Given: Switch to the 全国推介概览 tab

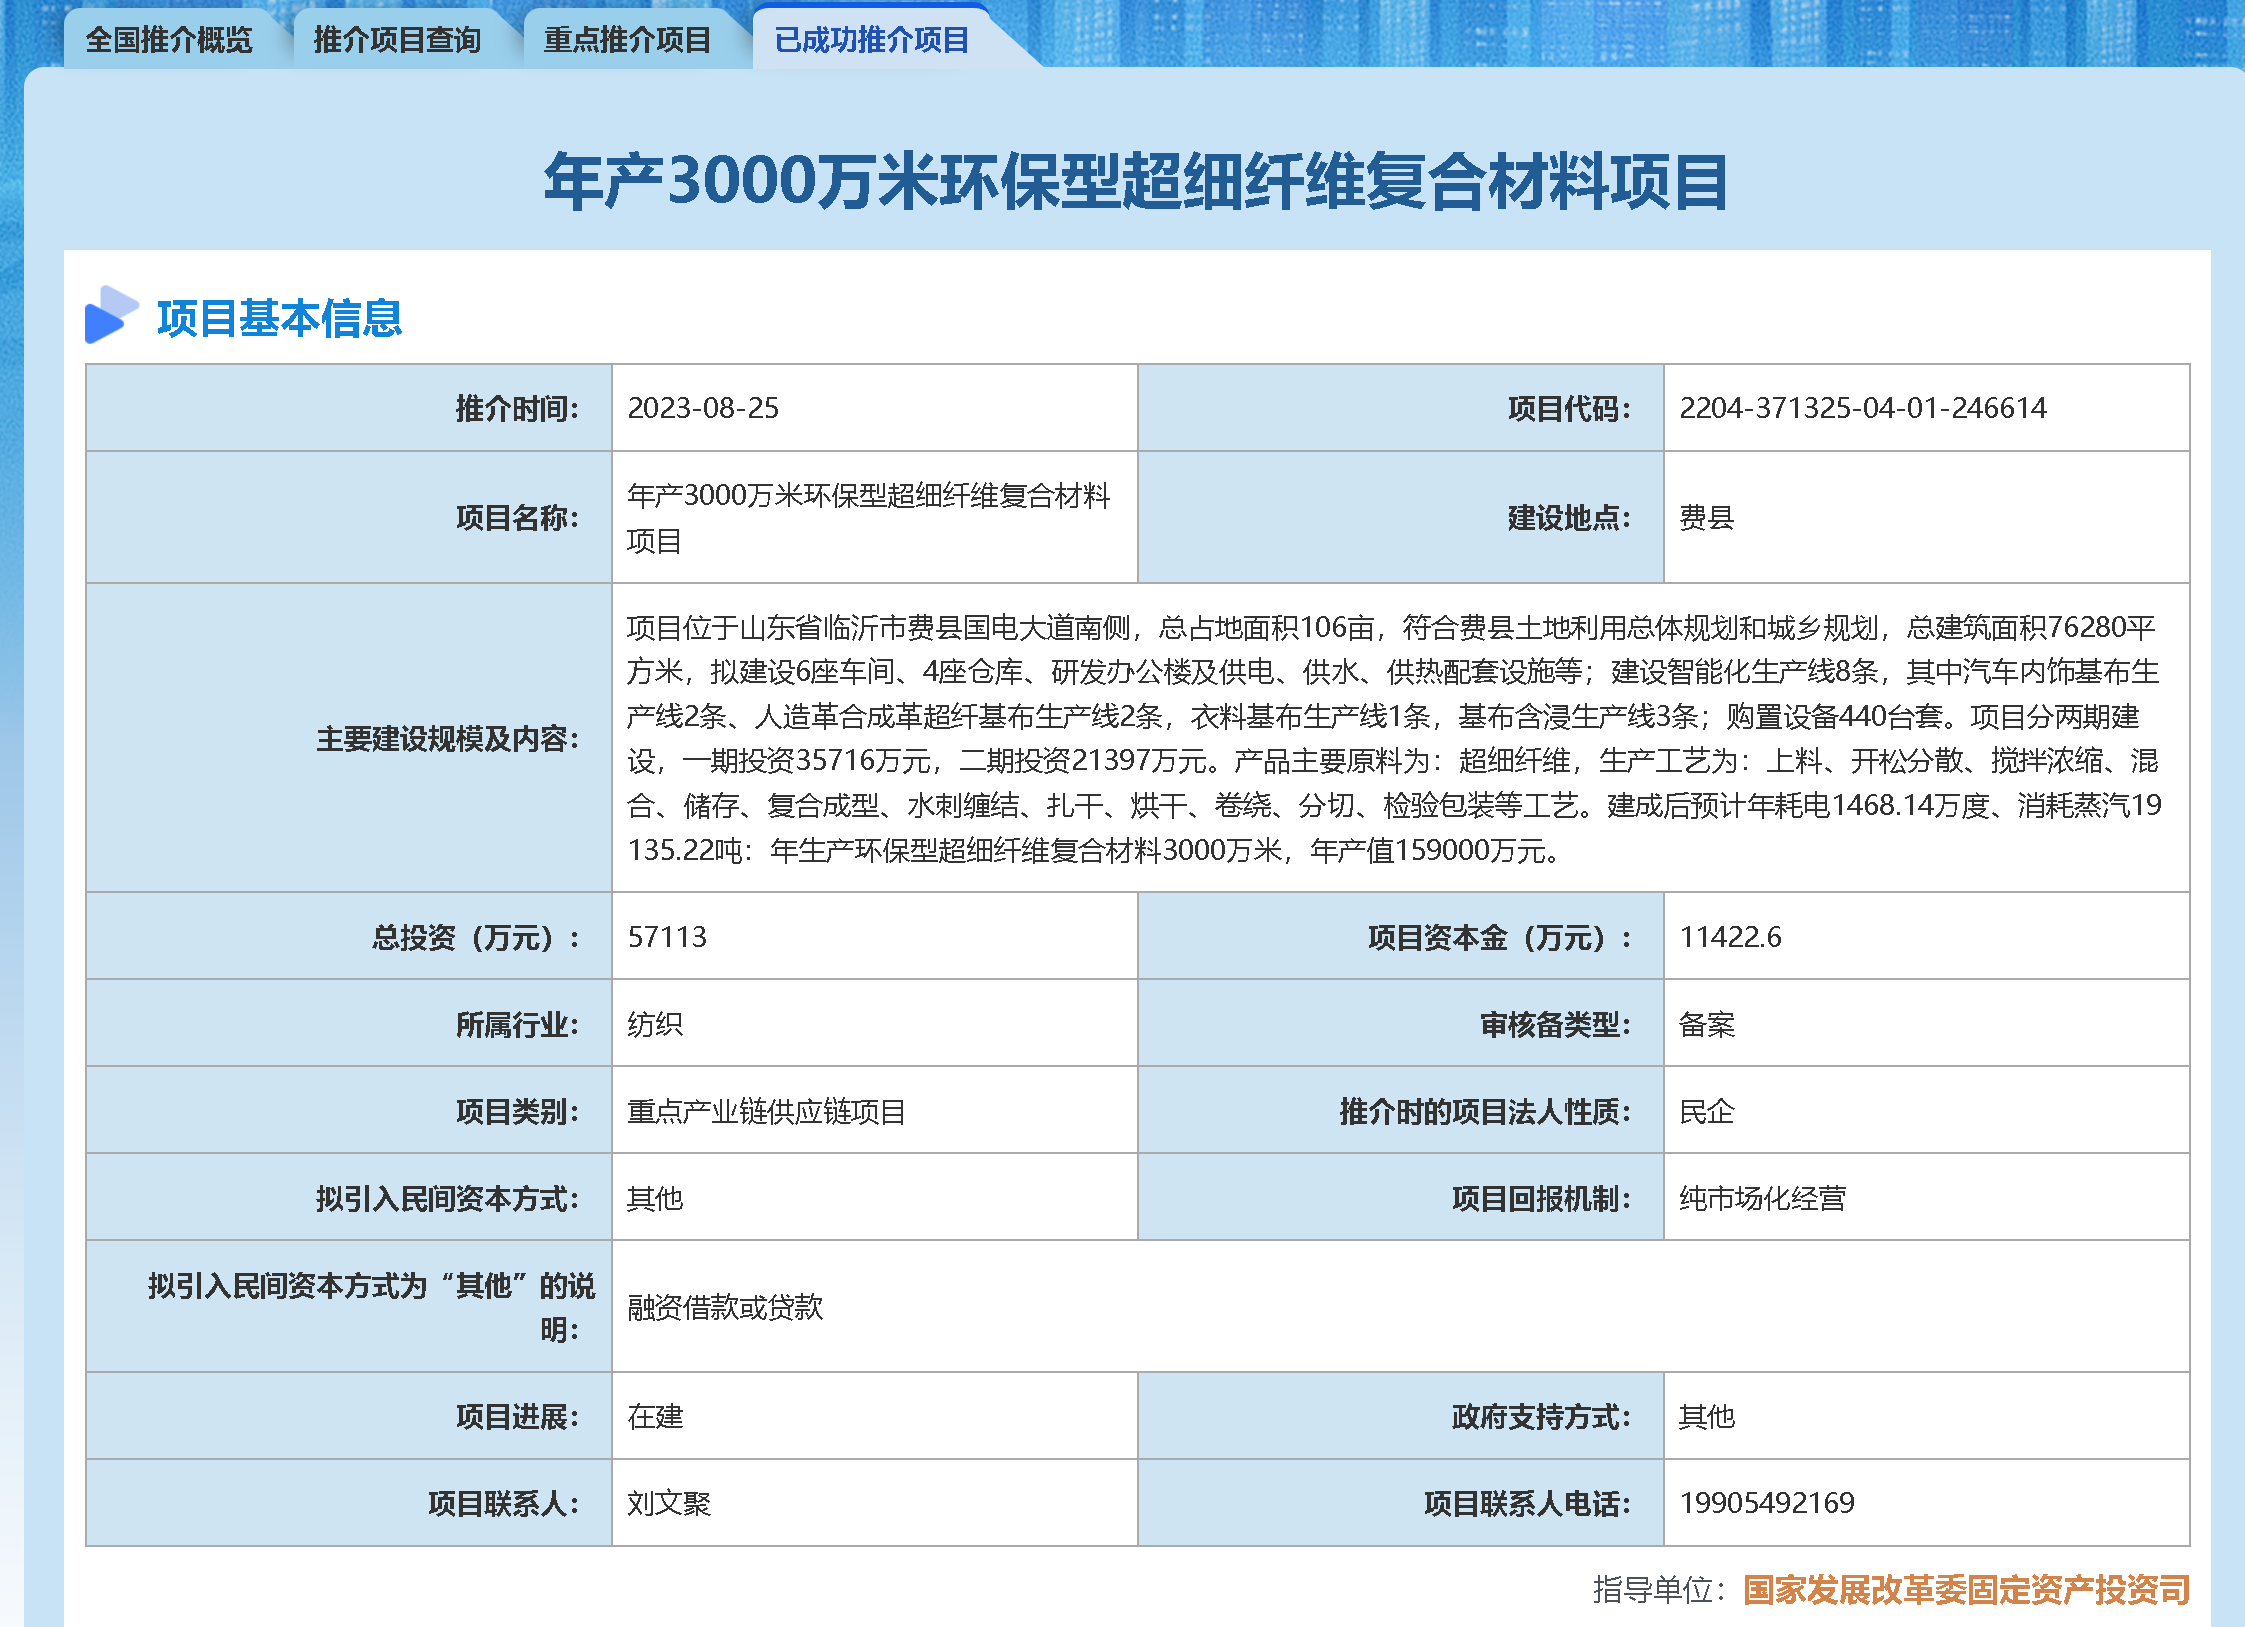Looking at the screenshot, I should point(173,40).
